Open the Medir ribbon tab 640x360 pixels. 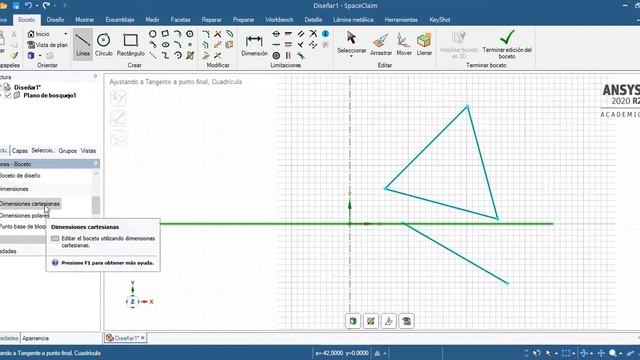pos(152,20)
